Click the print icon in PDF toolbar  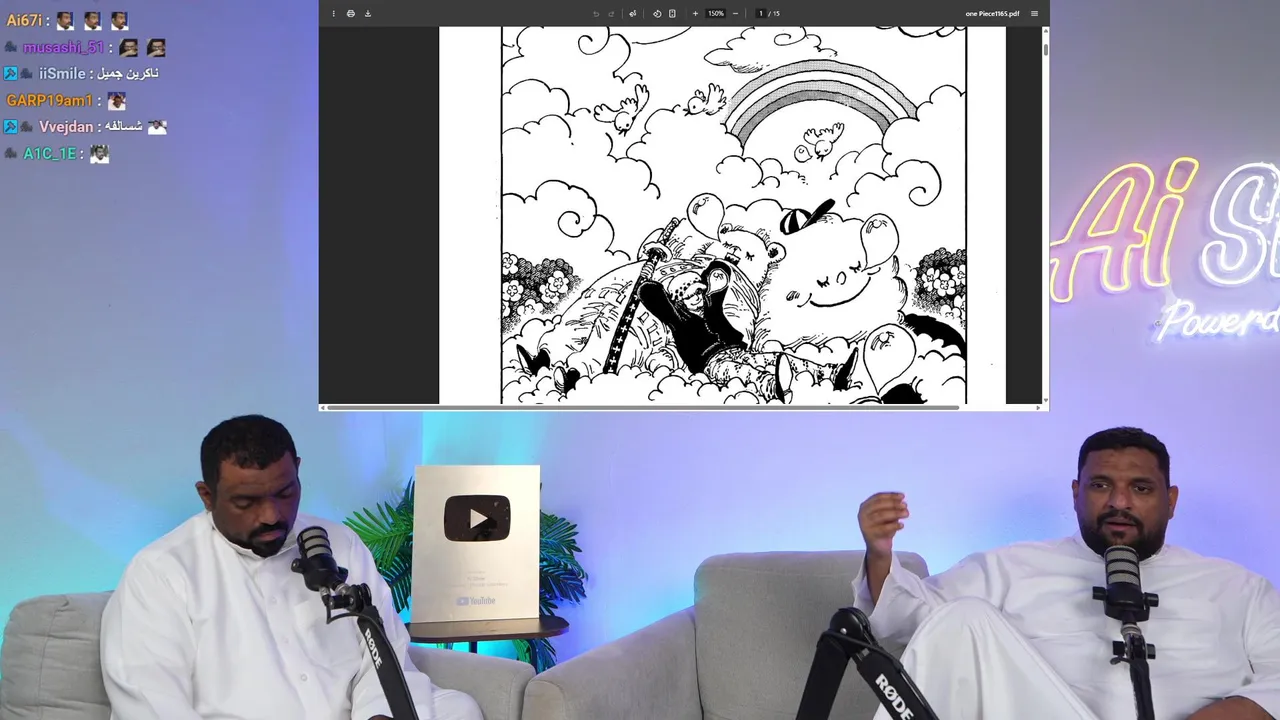coord(350,13)
